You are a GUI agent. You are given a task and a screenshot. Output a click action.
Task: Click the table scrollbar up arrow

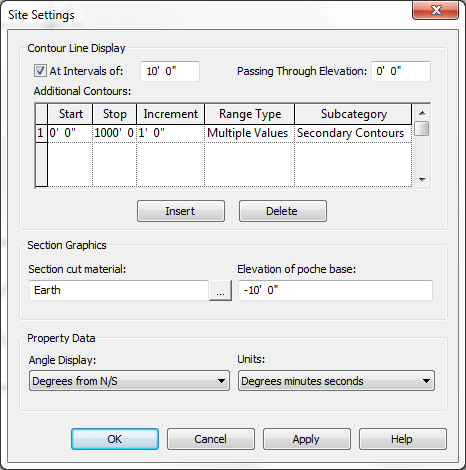coord(422,113)
